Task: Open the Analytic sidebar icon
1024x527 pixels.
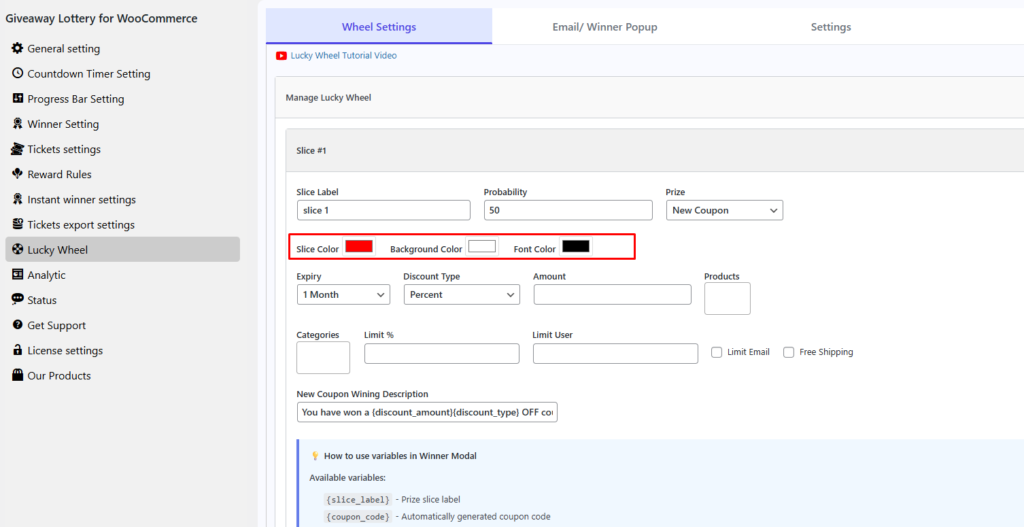Action: click(17, 275)
